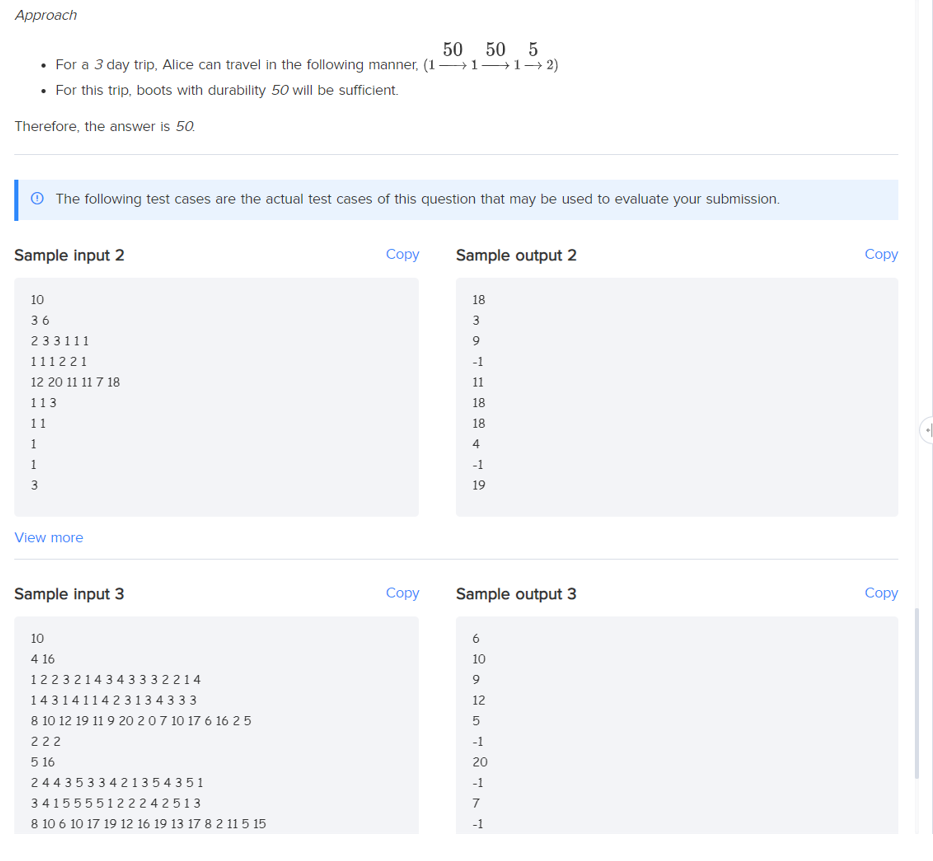Copy Sample output 2
The width and height of the screenshot is (933, 861).
coord(881,254)
